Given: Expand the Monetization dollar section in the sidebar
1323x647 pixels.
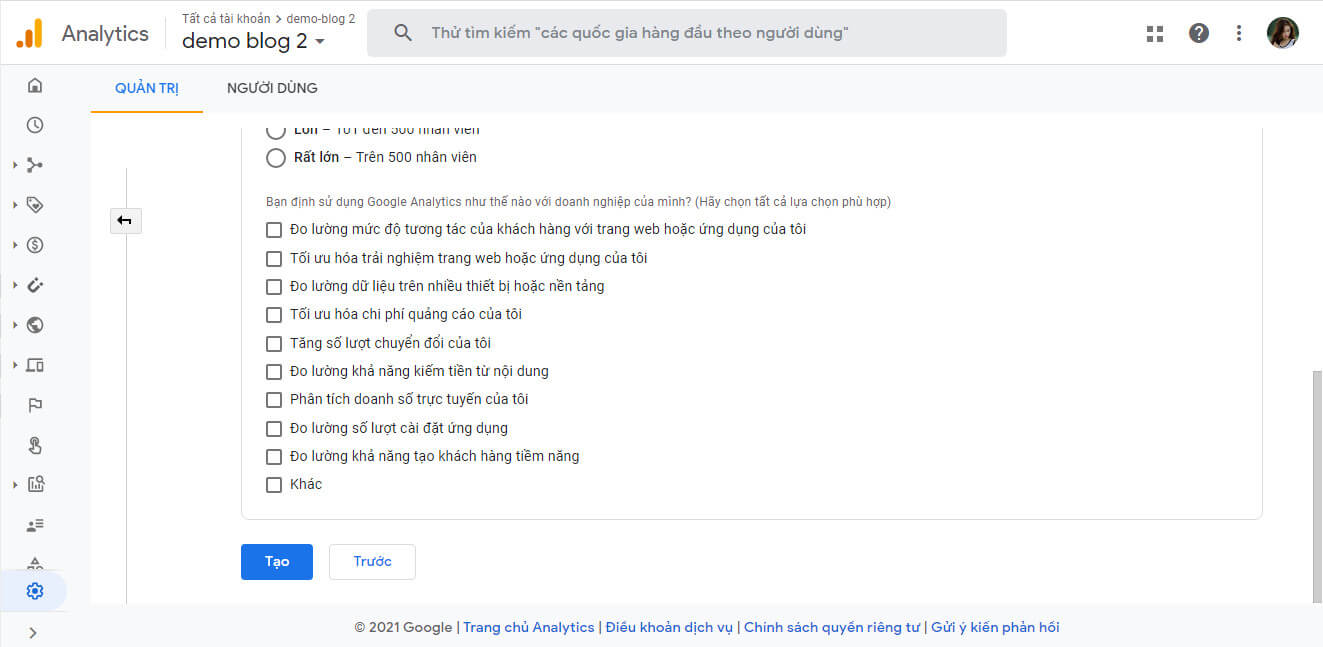Looking at the screenshot, I should click(35, 245).
